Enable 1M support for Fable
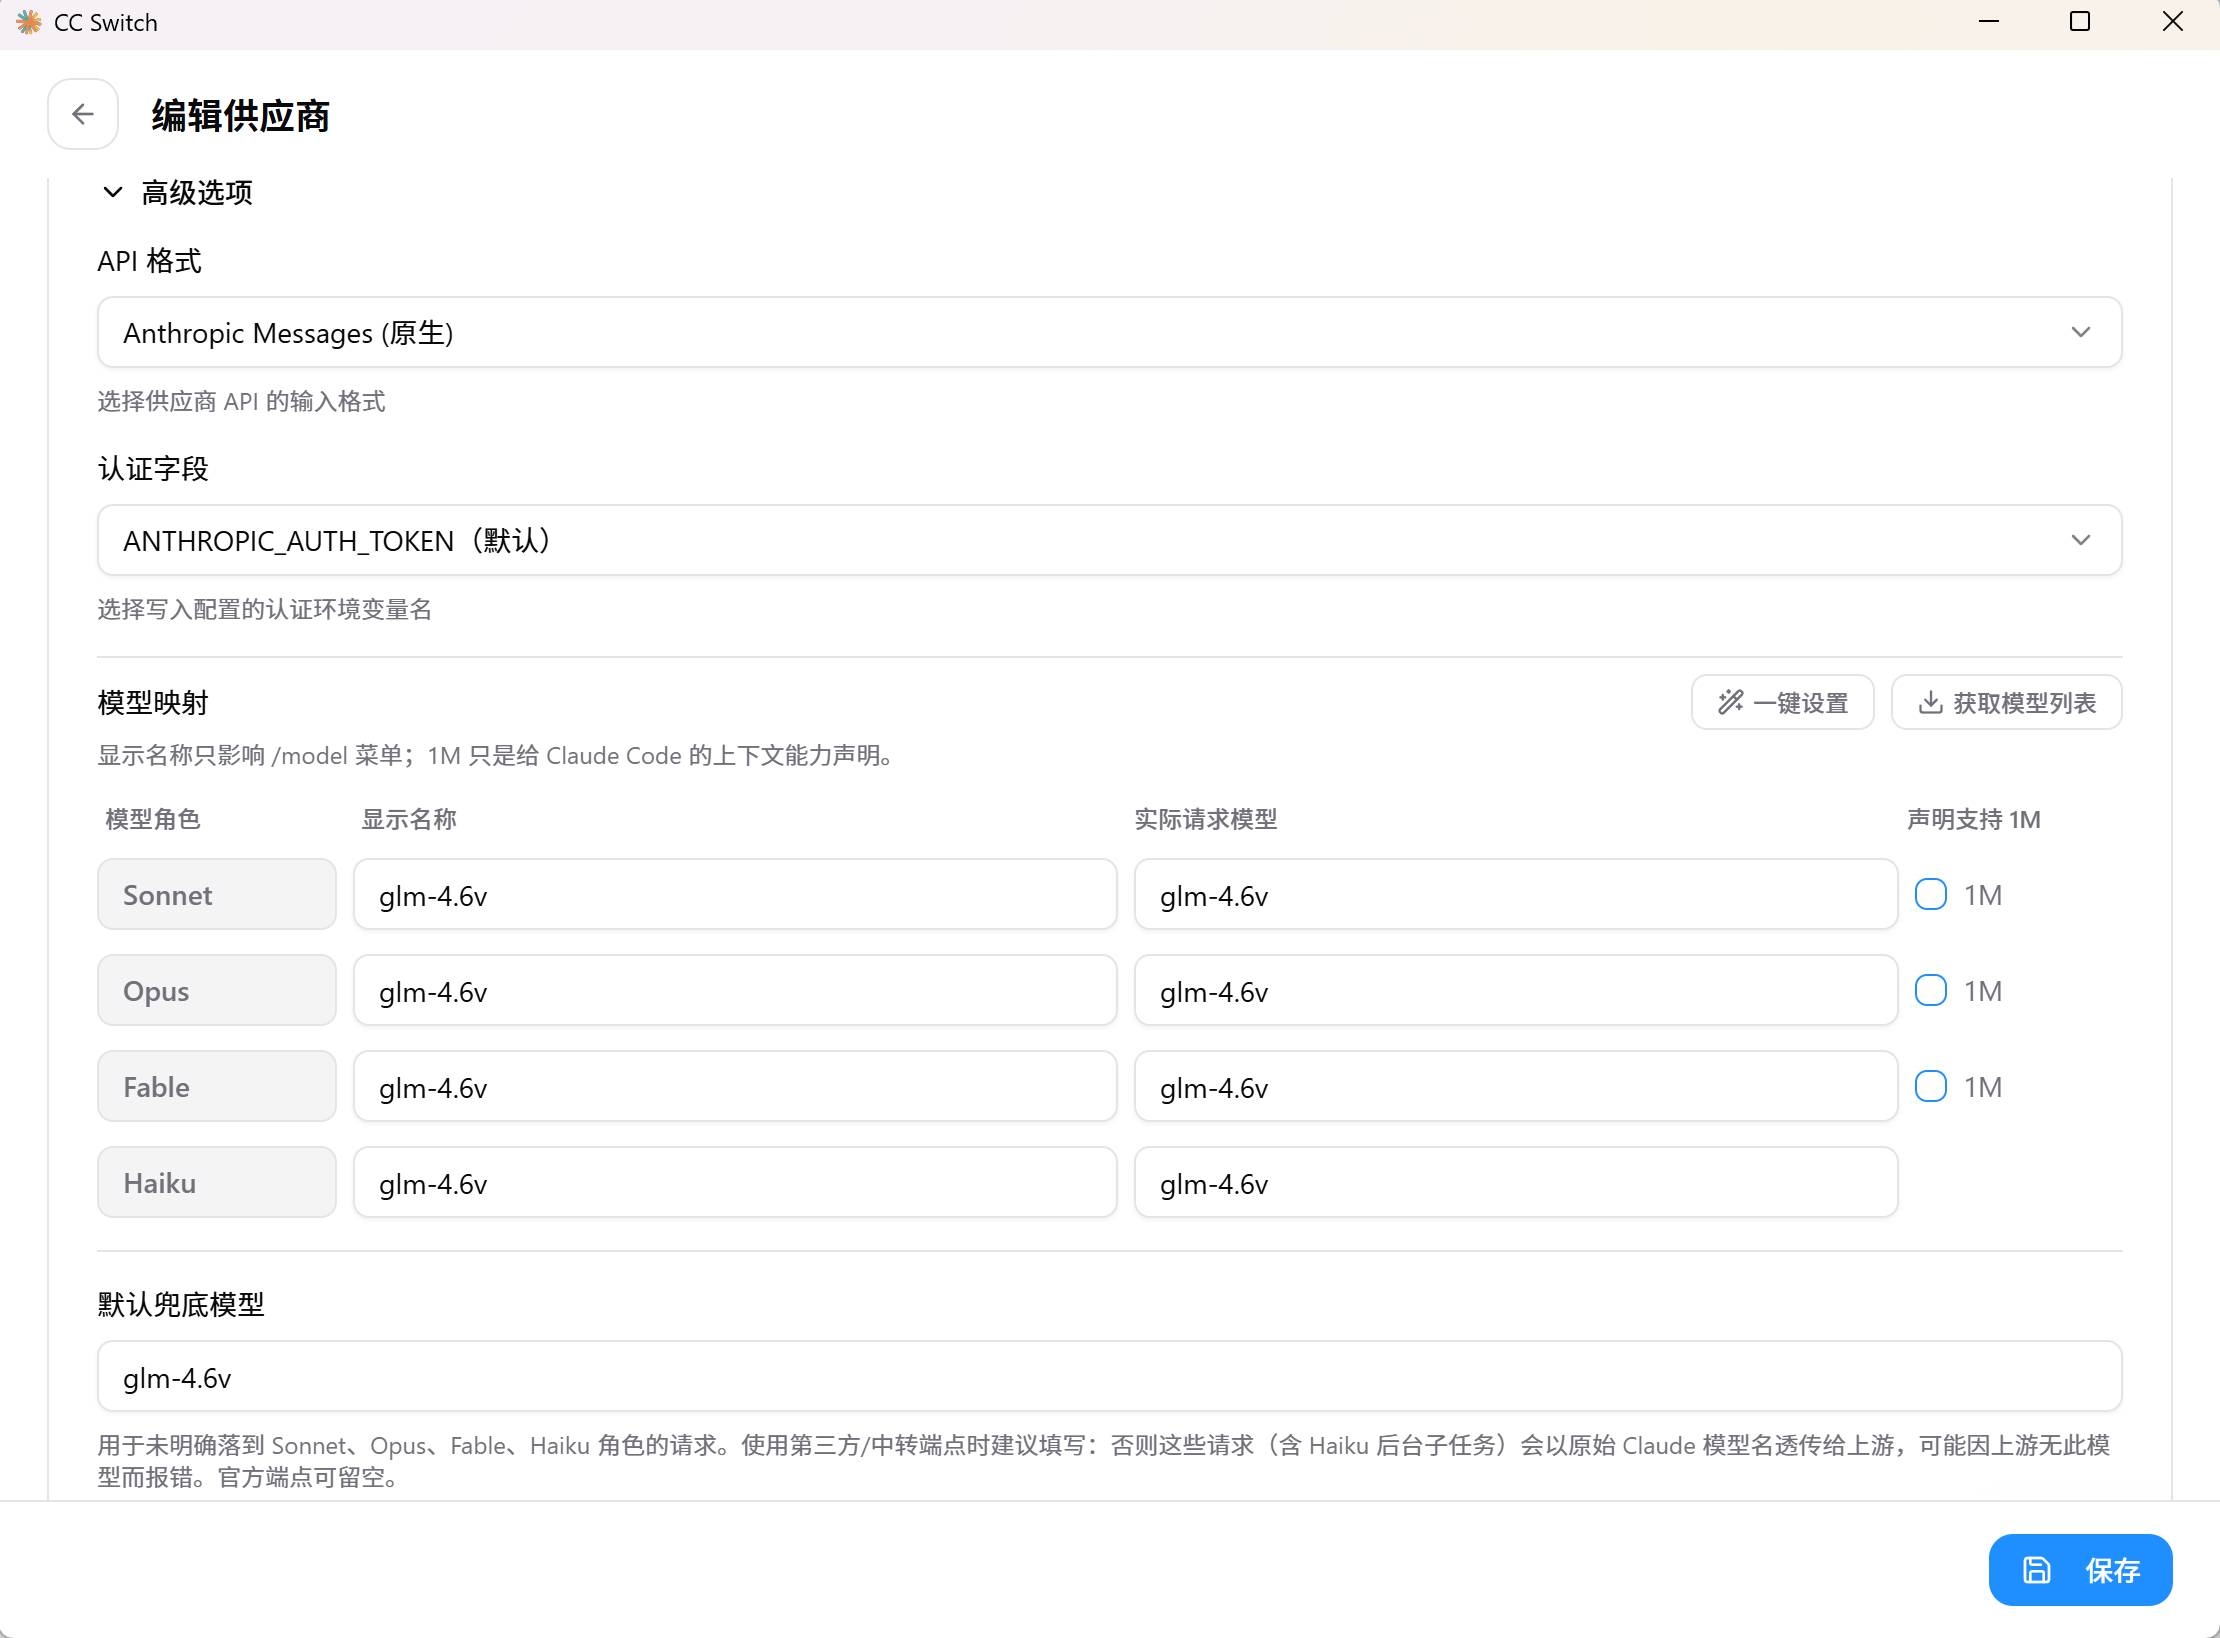 1931,1086
